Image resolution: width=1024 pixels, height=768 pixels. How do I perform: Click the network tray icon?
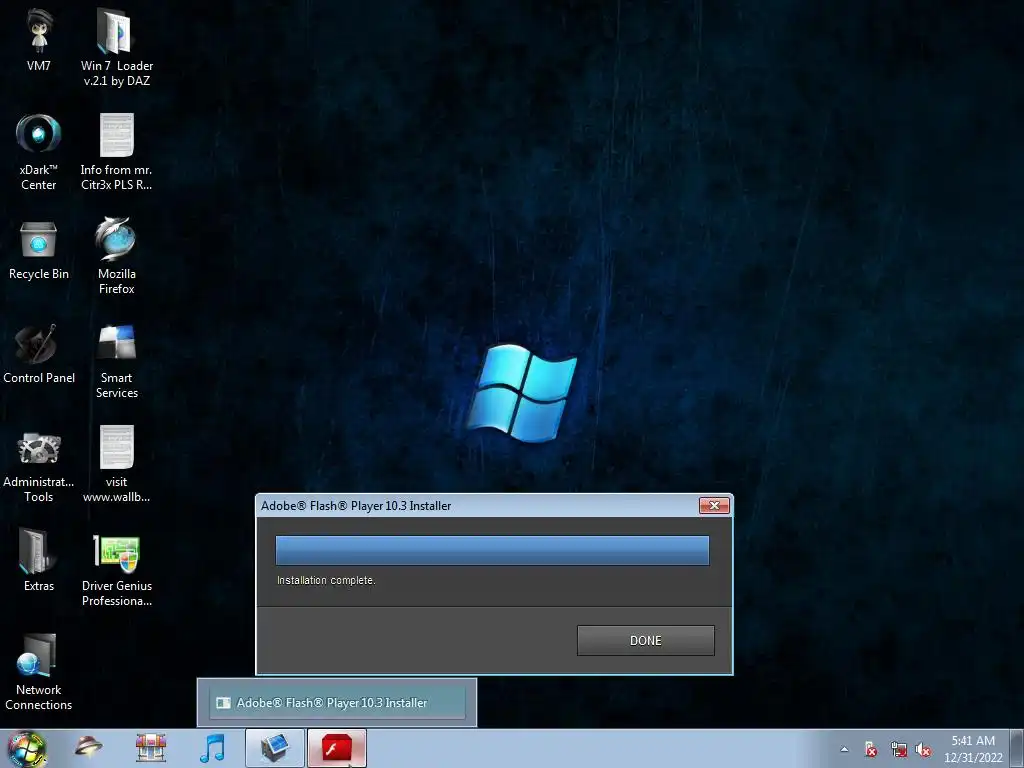click(x=899, y=749)
